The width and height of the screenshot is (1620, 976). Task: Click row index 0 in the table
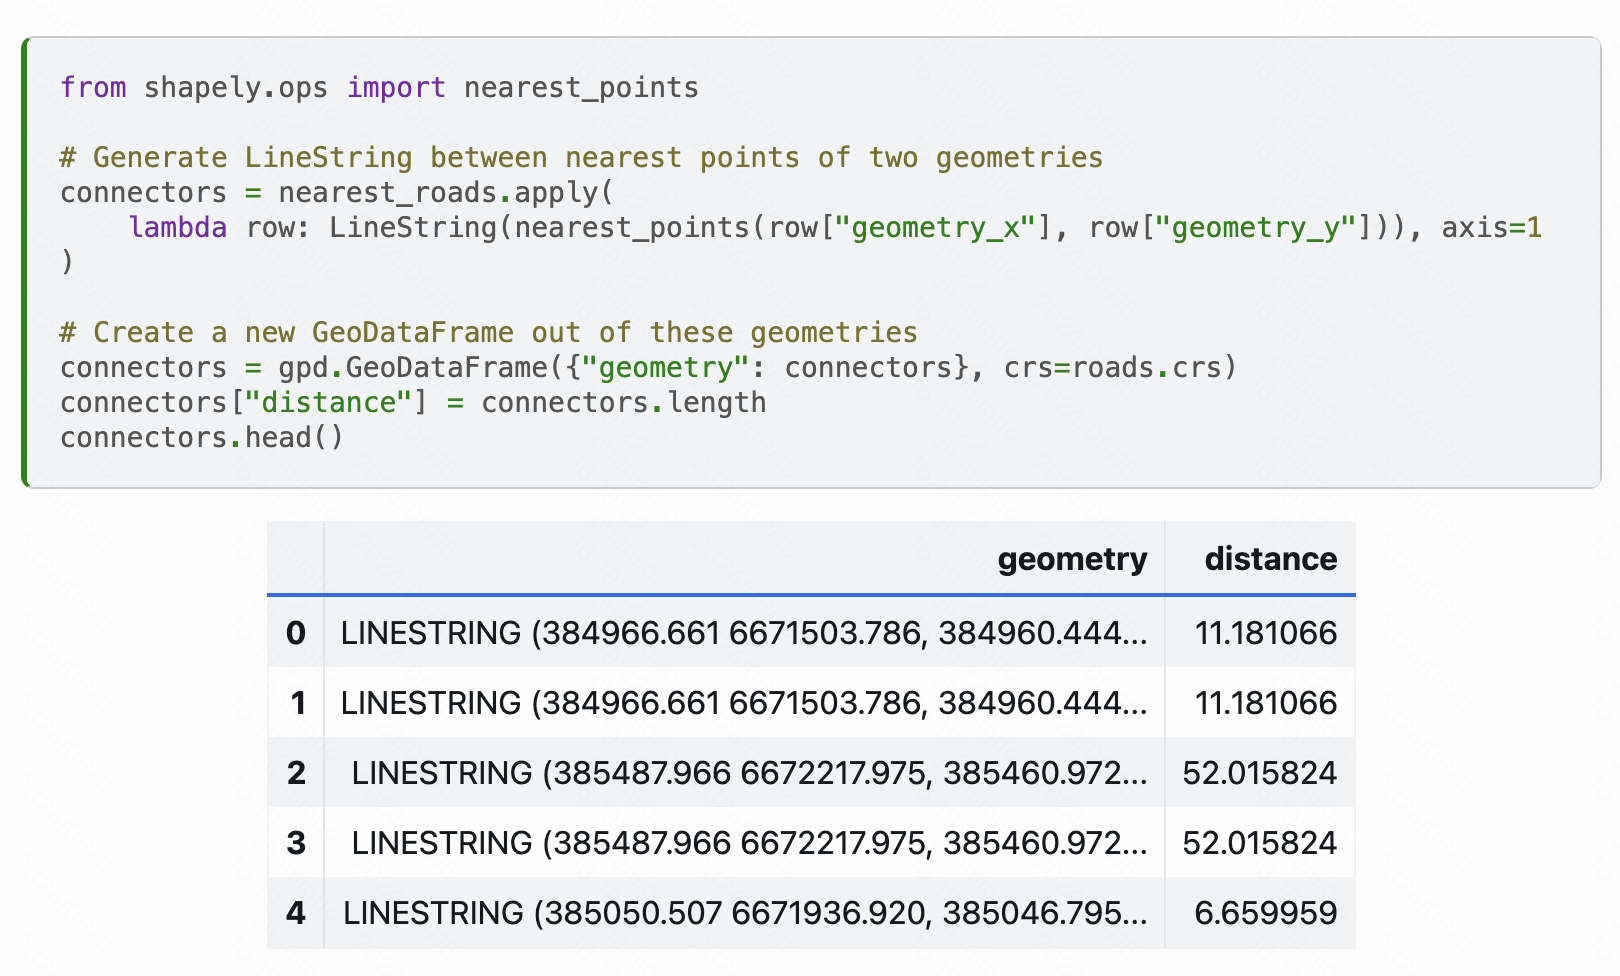click(x=296, y=632)
